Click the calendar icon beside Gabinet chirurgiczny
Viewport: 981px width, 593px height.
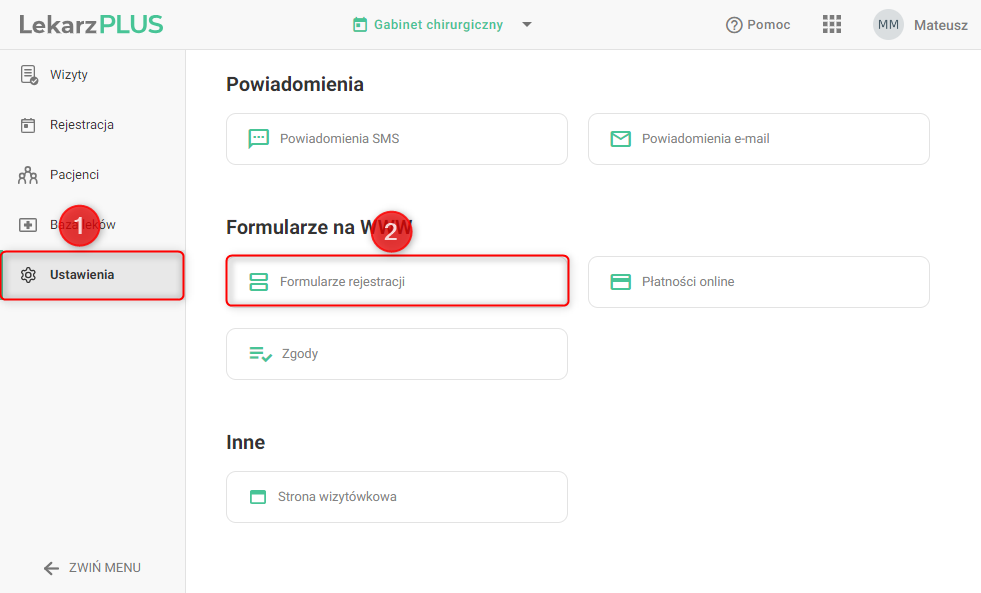(360, 25)
